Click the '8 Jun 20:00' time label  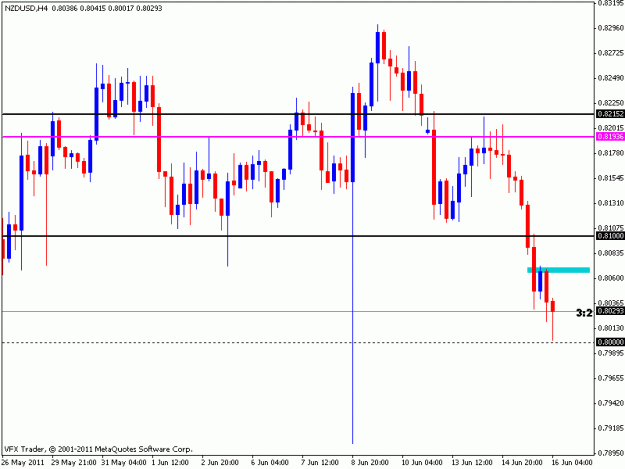click(x=369, y=462)
